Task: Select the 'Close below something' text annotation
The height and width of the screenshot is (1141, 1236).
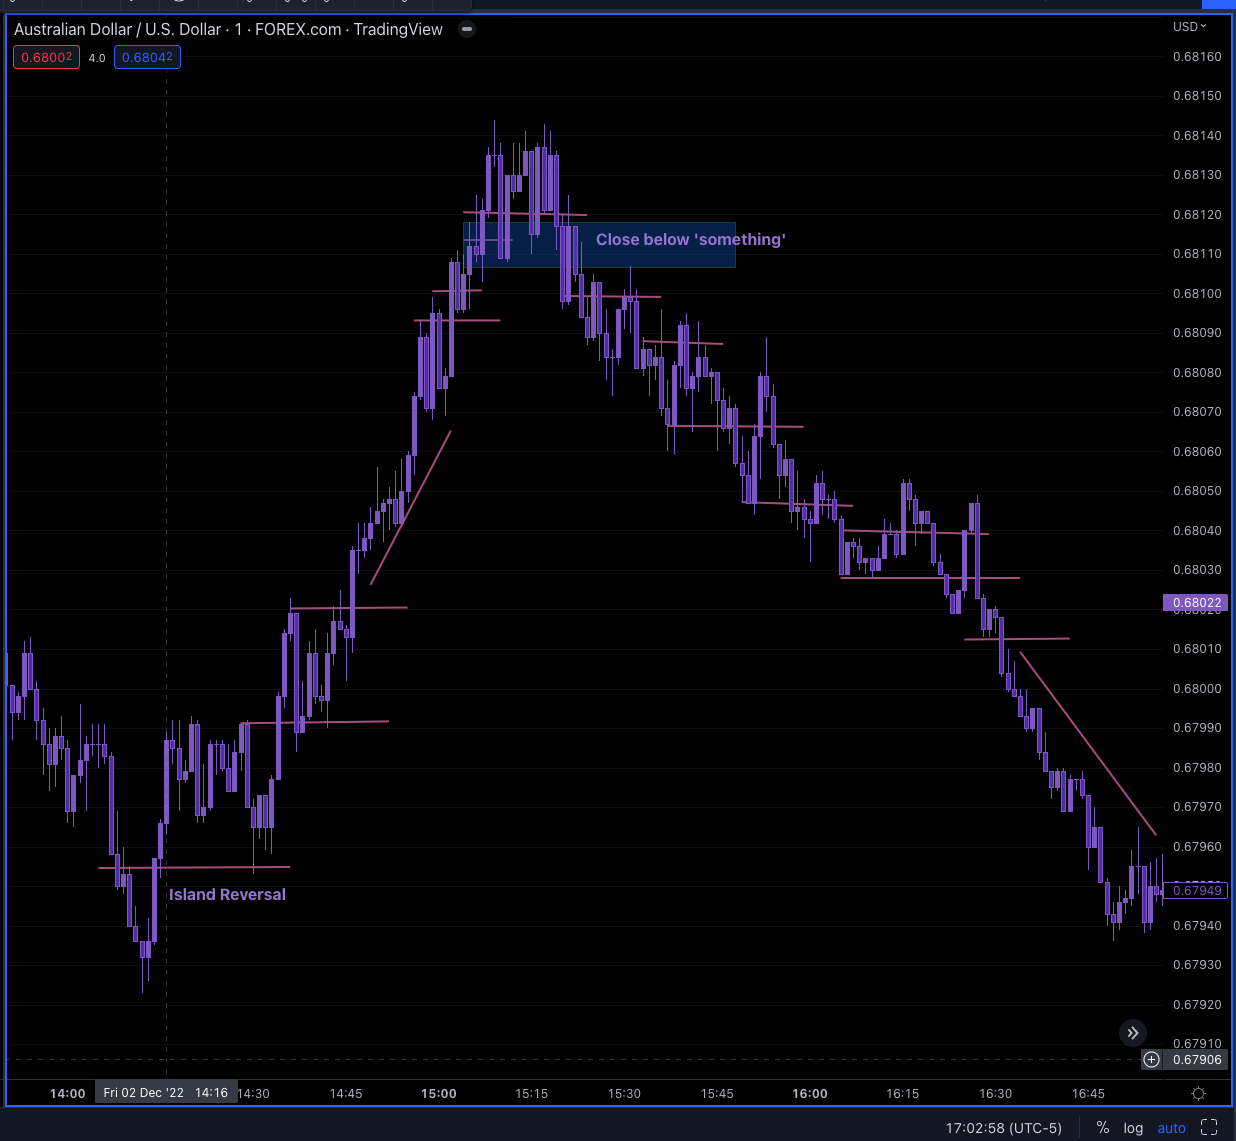Action: point(690,239)
